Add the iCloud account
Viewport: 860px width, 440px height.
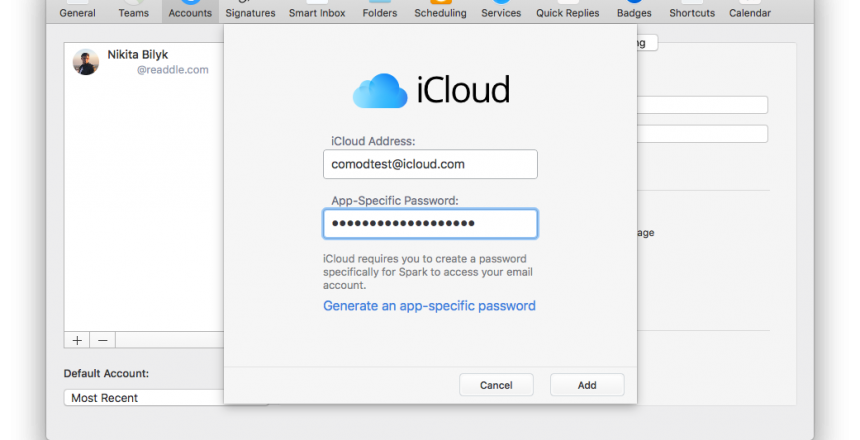(x=587, y=385)
